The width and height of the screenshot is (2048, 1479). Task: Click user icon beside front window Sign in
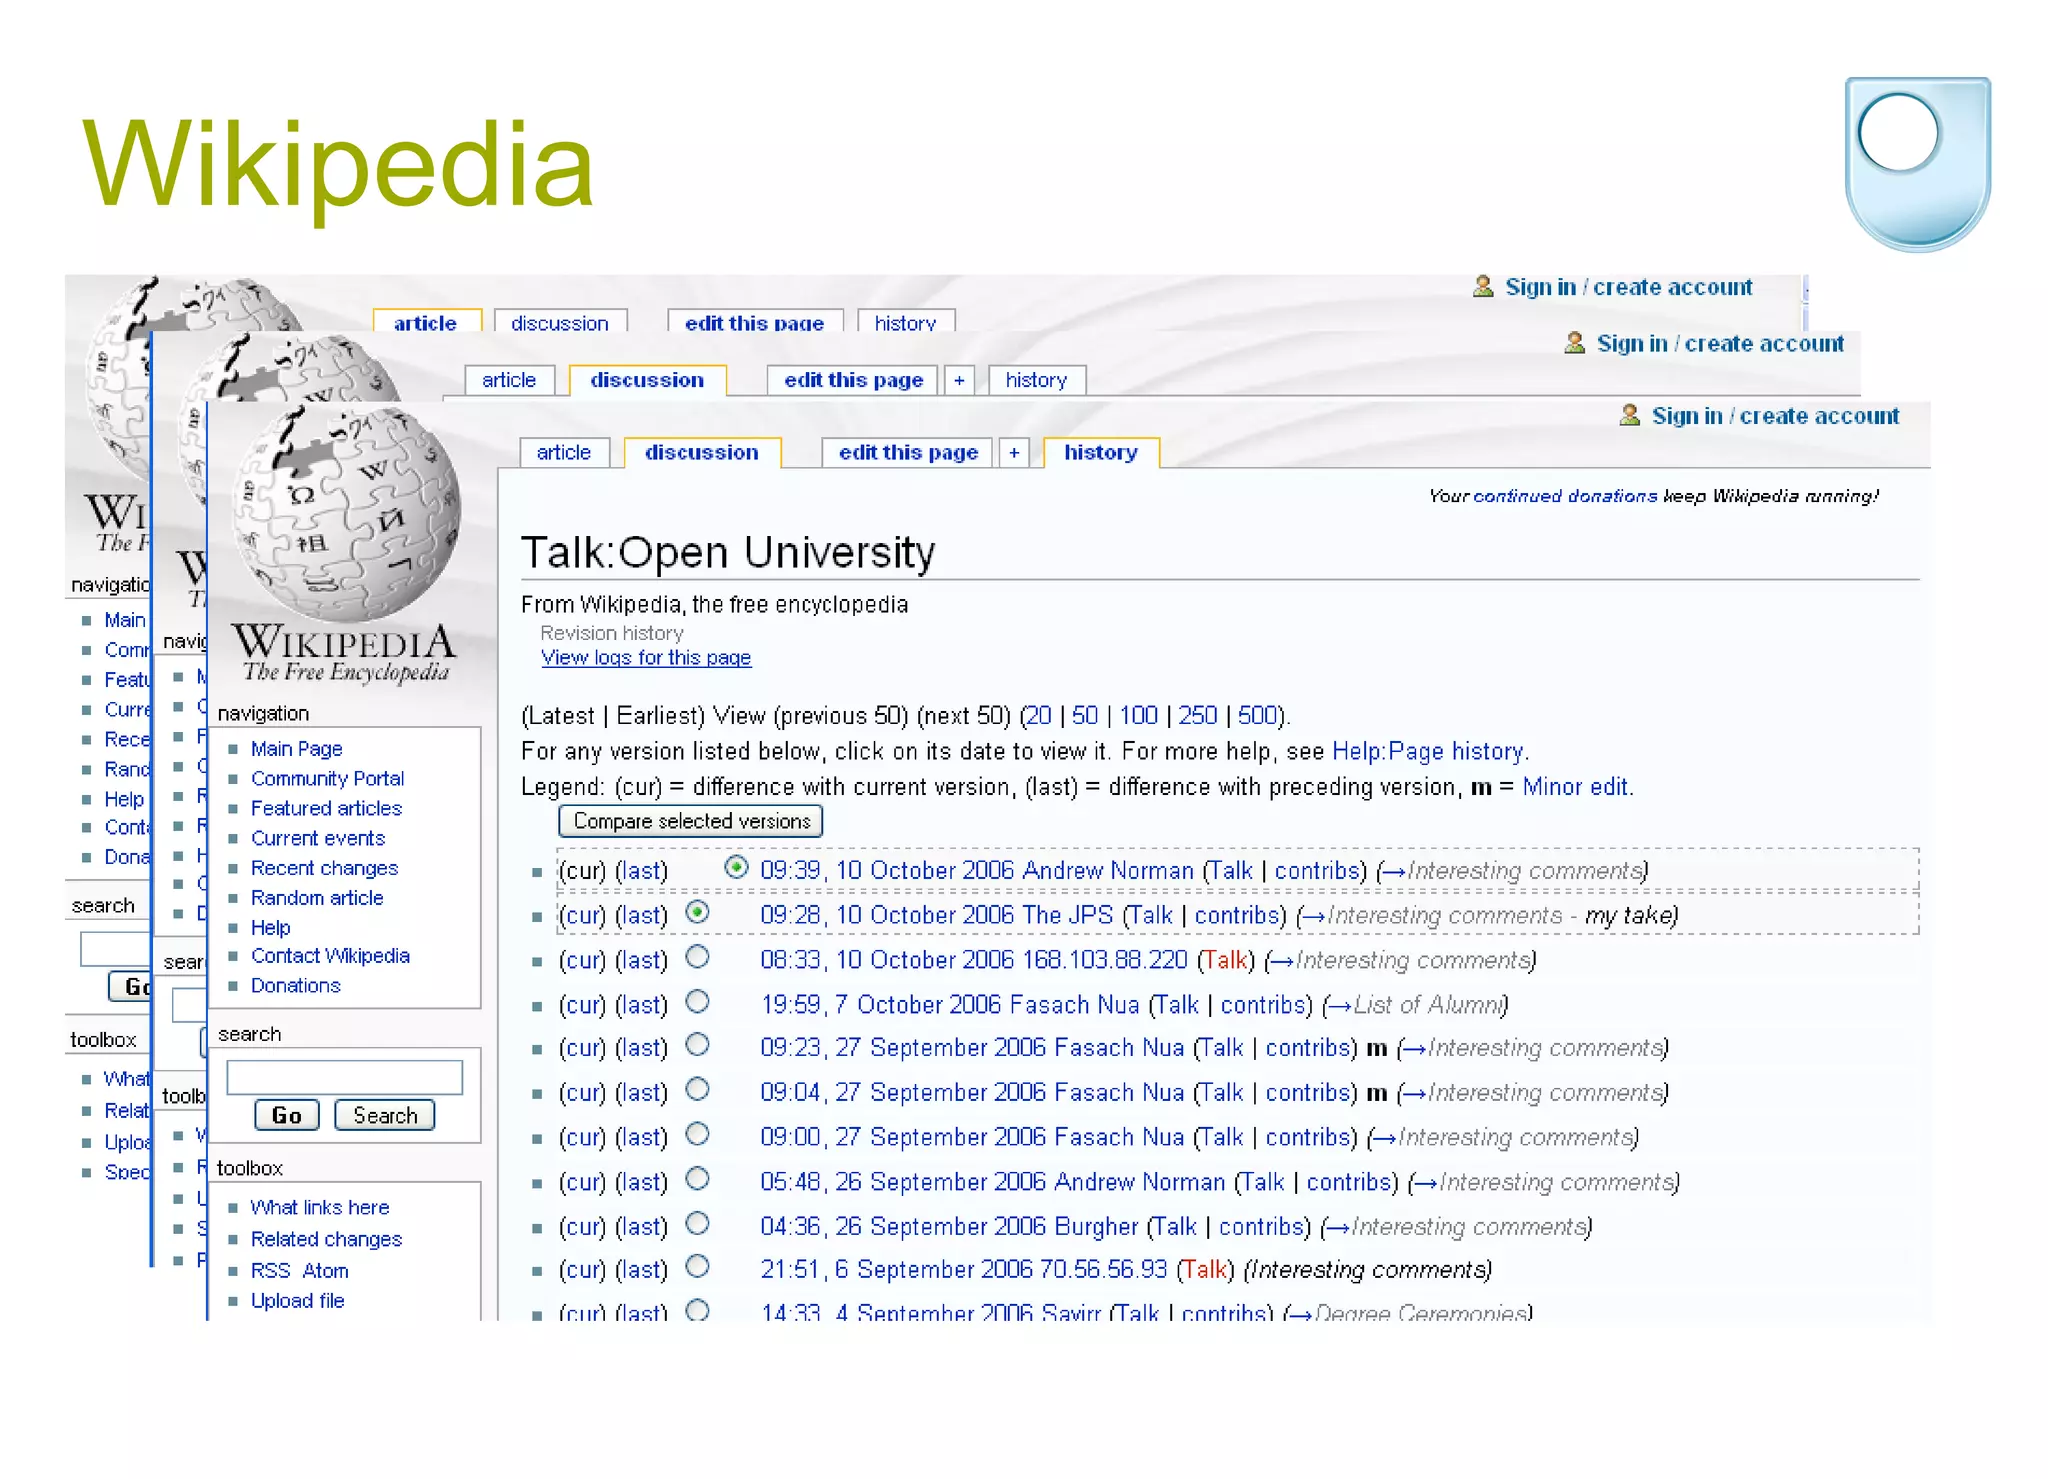coord(1630,415)
